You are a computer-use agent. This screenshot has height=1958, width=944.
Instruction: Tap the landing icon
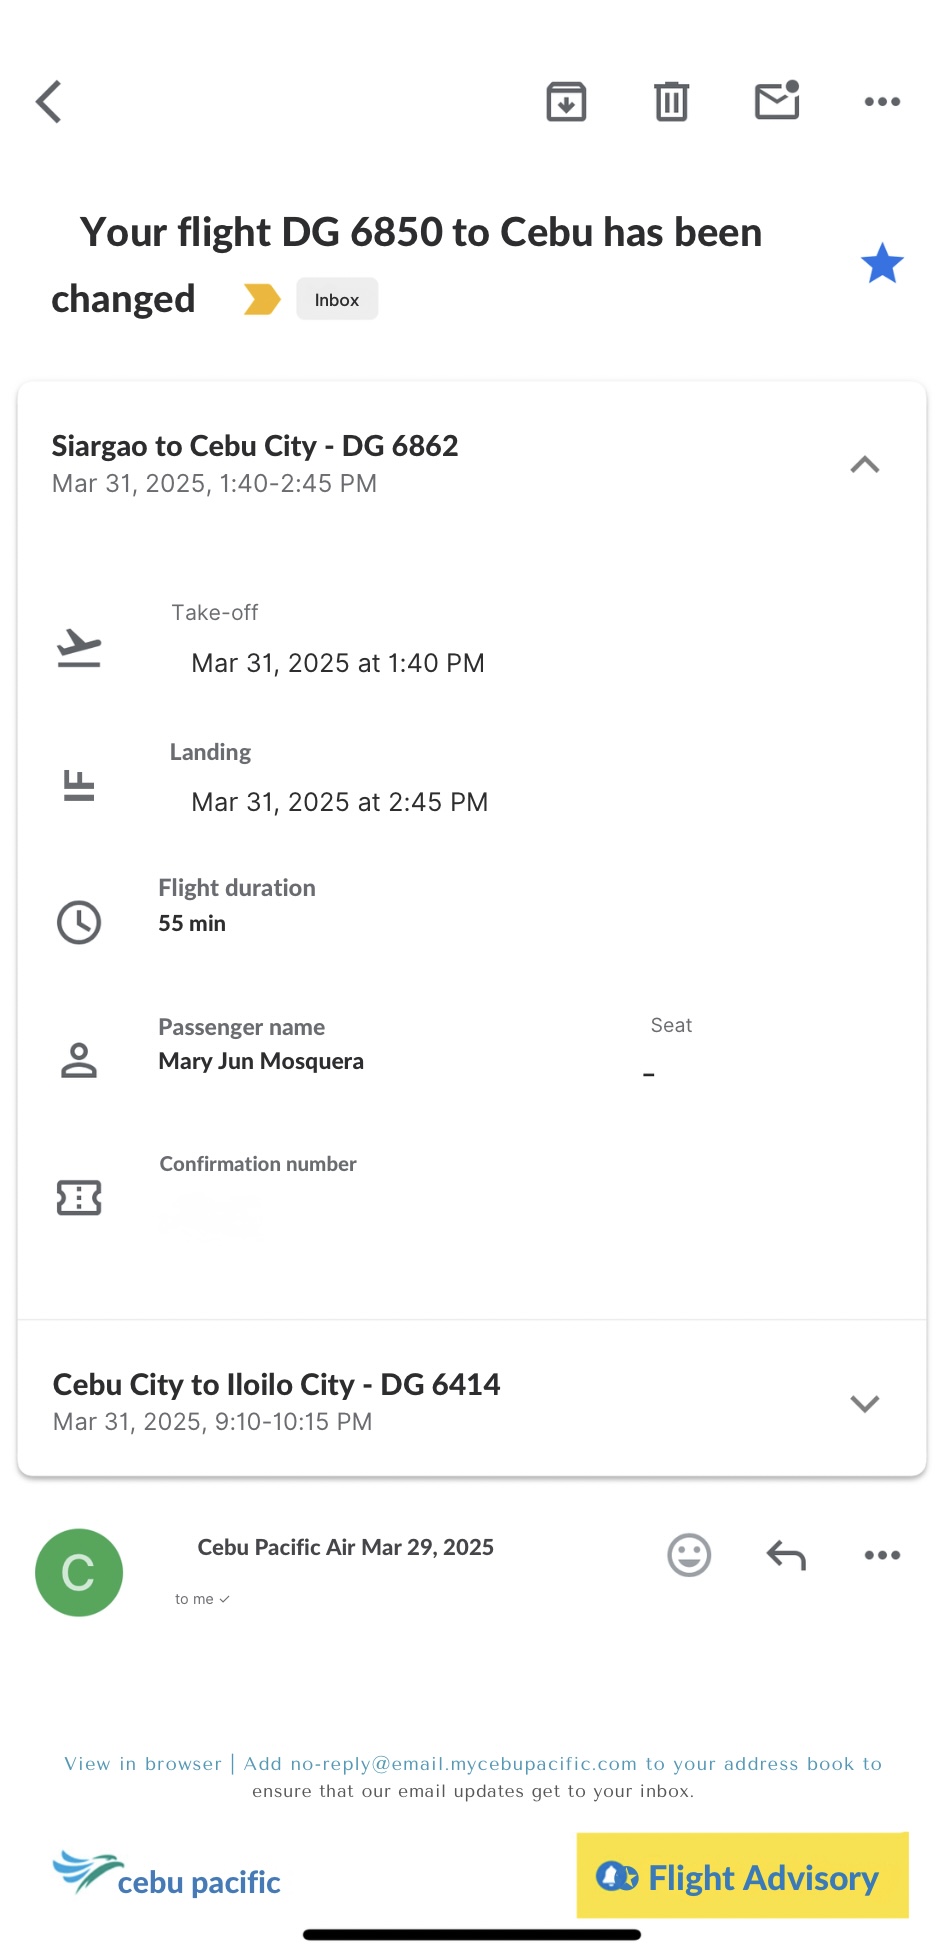79,786
